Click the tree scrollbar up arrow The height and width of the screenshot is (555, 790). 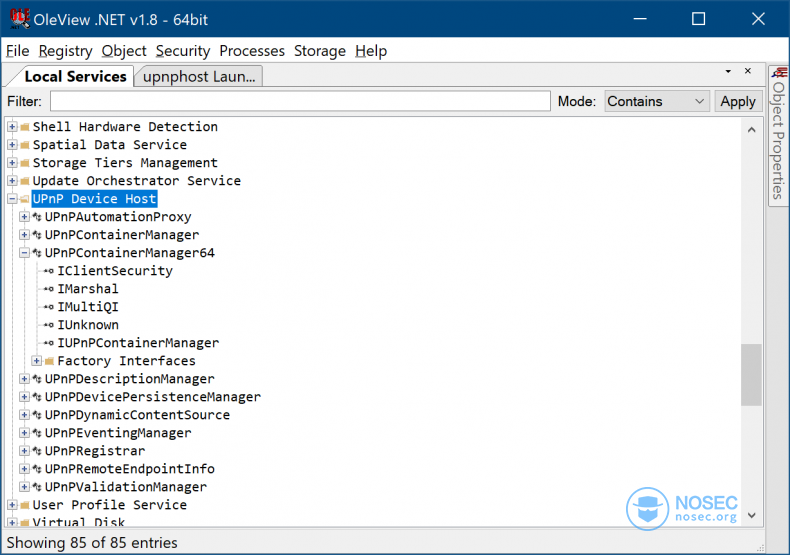751,130
